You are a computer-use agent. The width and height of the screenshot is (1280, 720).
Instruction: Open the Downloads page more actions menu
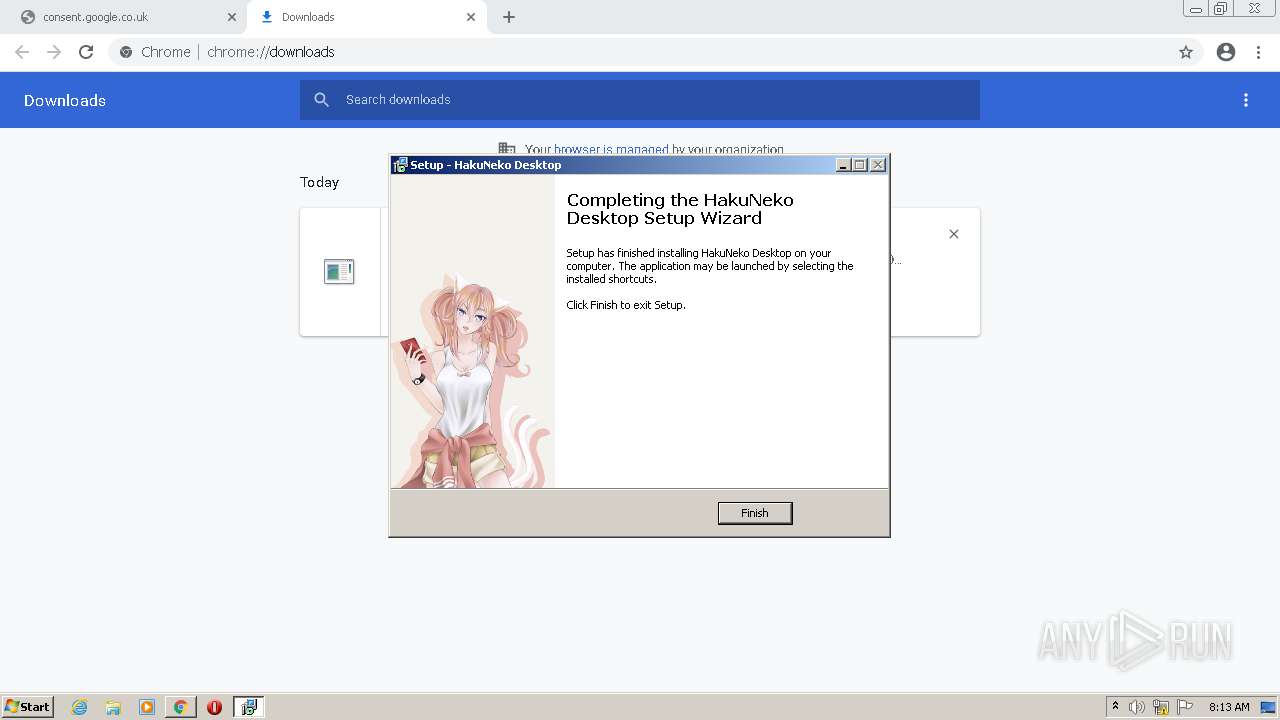[x=1246, y=100]
